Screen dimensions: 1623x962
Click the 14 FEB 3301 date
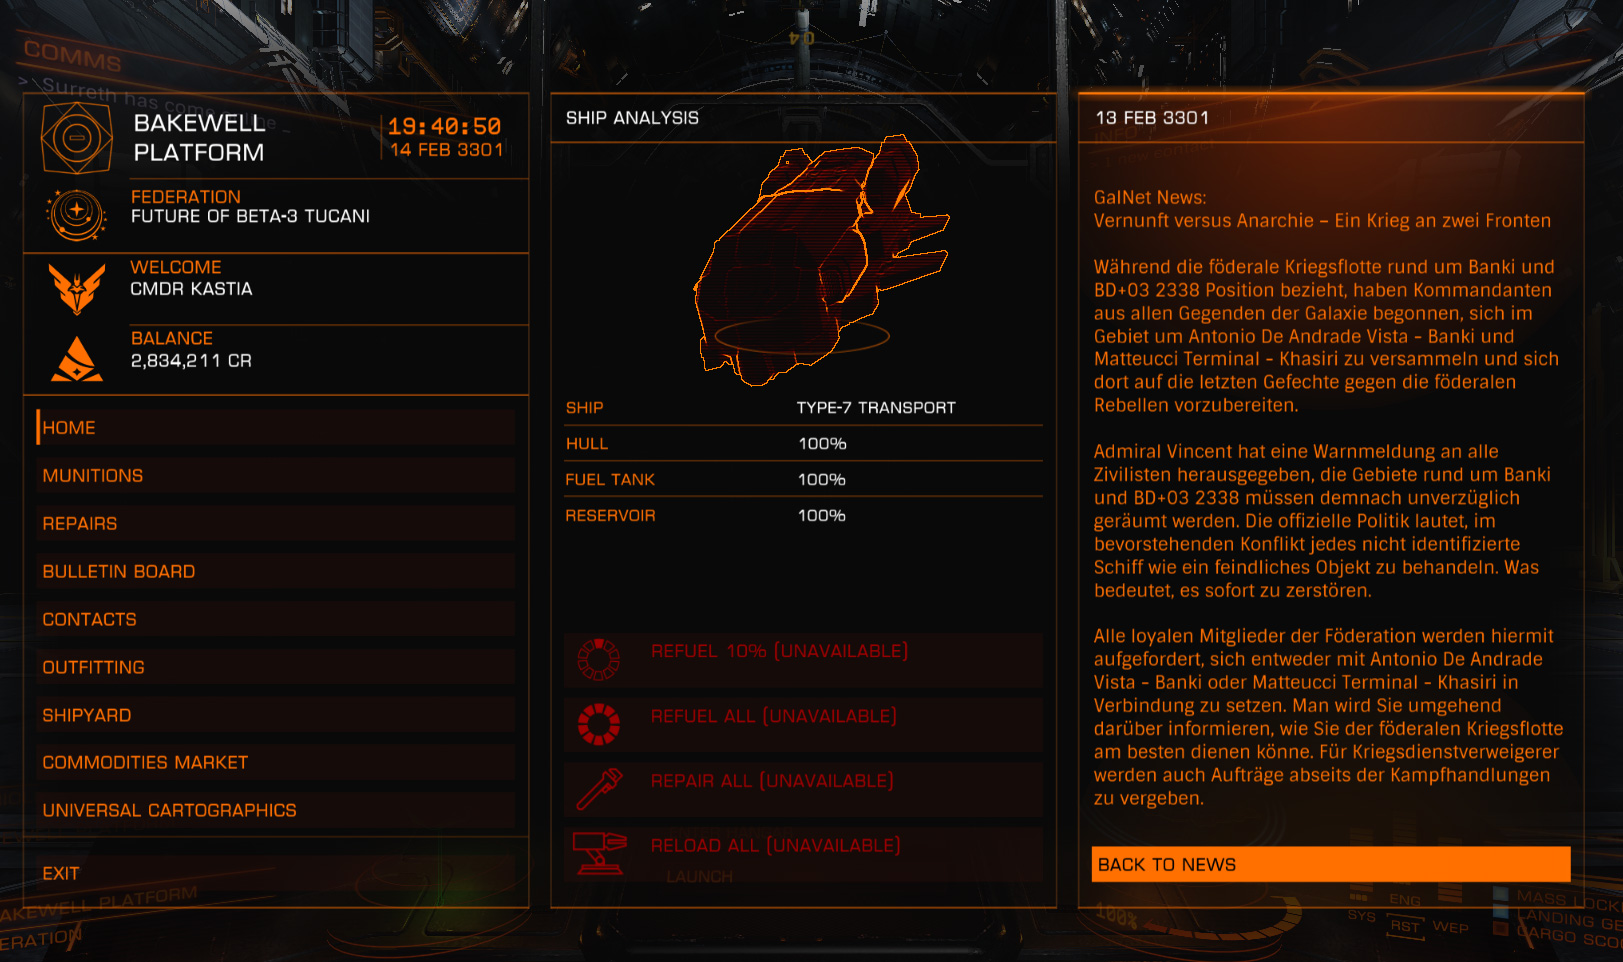(x=446, y=150)
